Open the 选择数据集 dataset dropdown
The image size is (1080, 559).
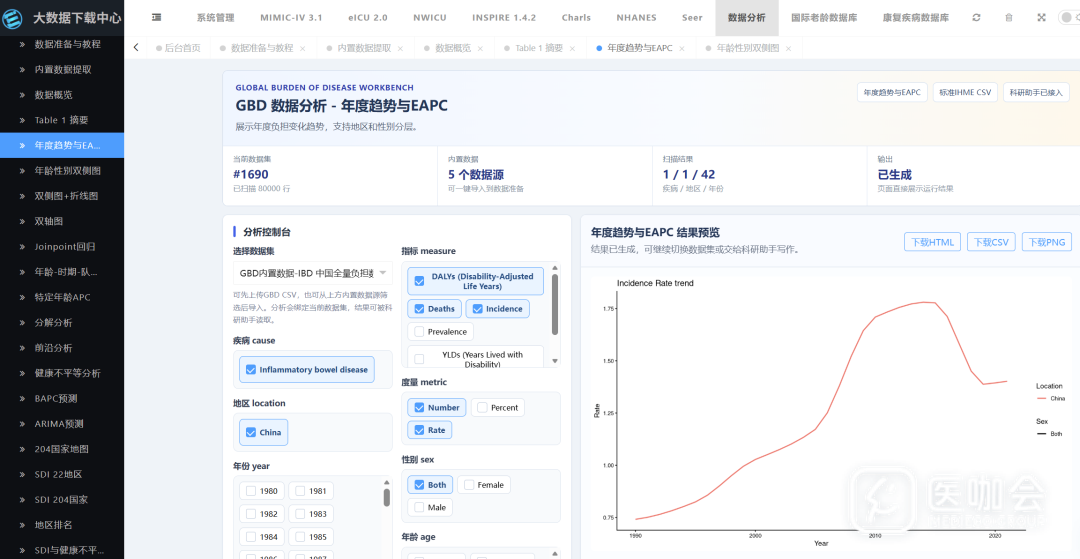click(313, 273)
